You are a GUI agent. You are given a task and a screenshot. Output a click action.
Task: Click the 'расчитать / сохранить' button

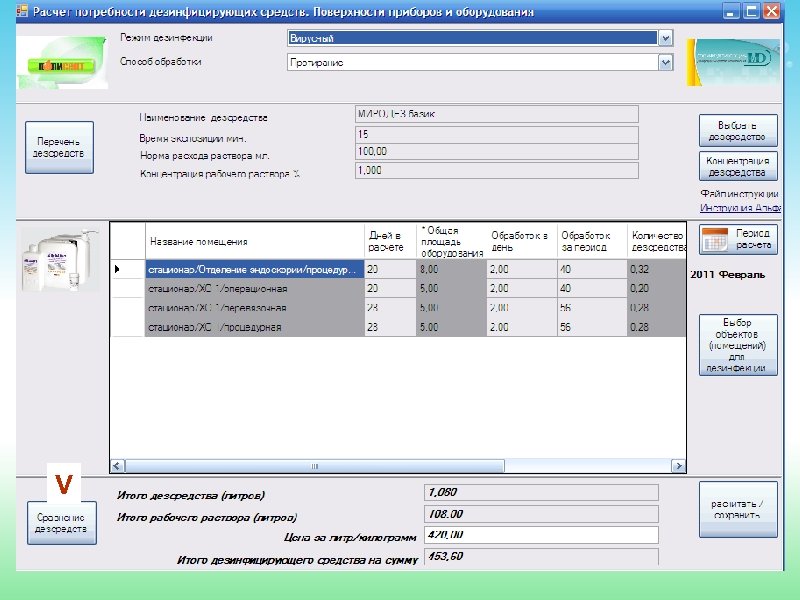pyautogui.click(x=738, y=509)
